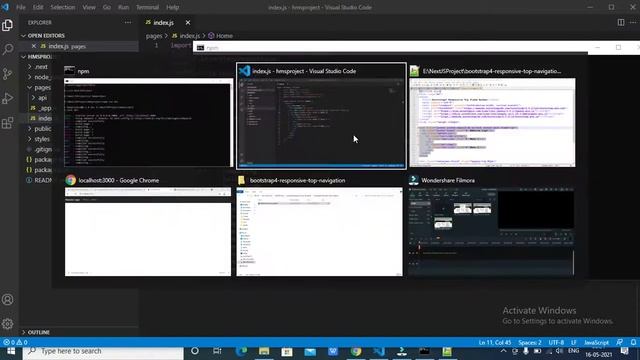This screenshot has height=360, width=640.
Task: Click the Cortana circle icon on taskbar
Action: point(195,351)
